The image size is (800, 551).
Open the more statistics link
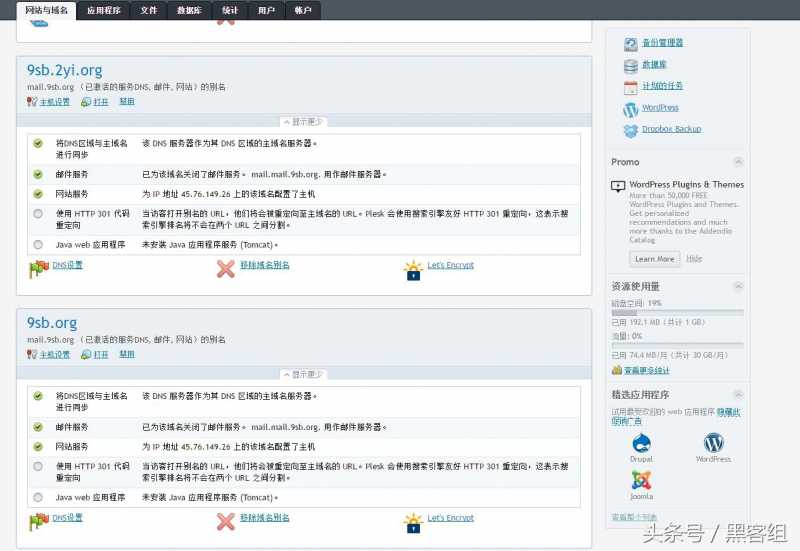tap(646, 370)
